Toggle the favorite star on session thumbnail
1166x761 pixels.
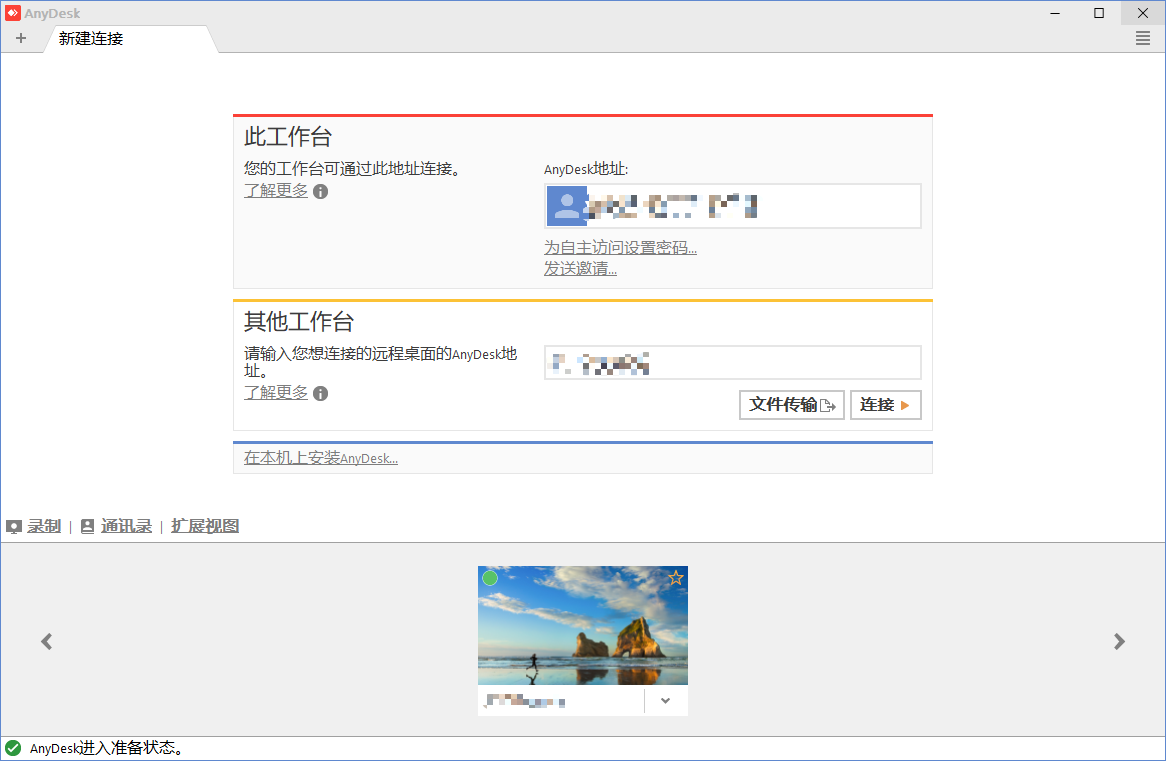[675, 577]
